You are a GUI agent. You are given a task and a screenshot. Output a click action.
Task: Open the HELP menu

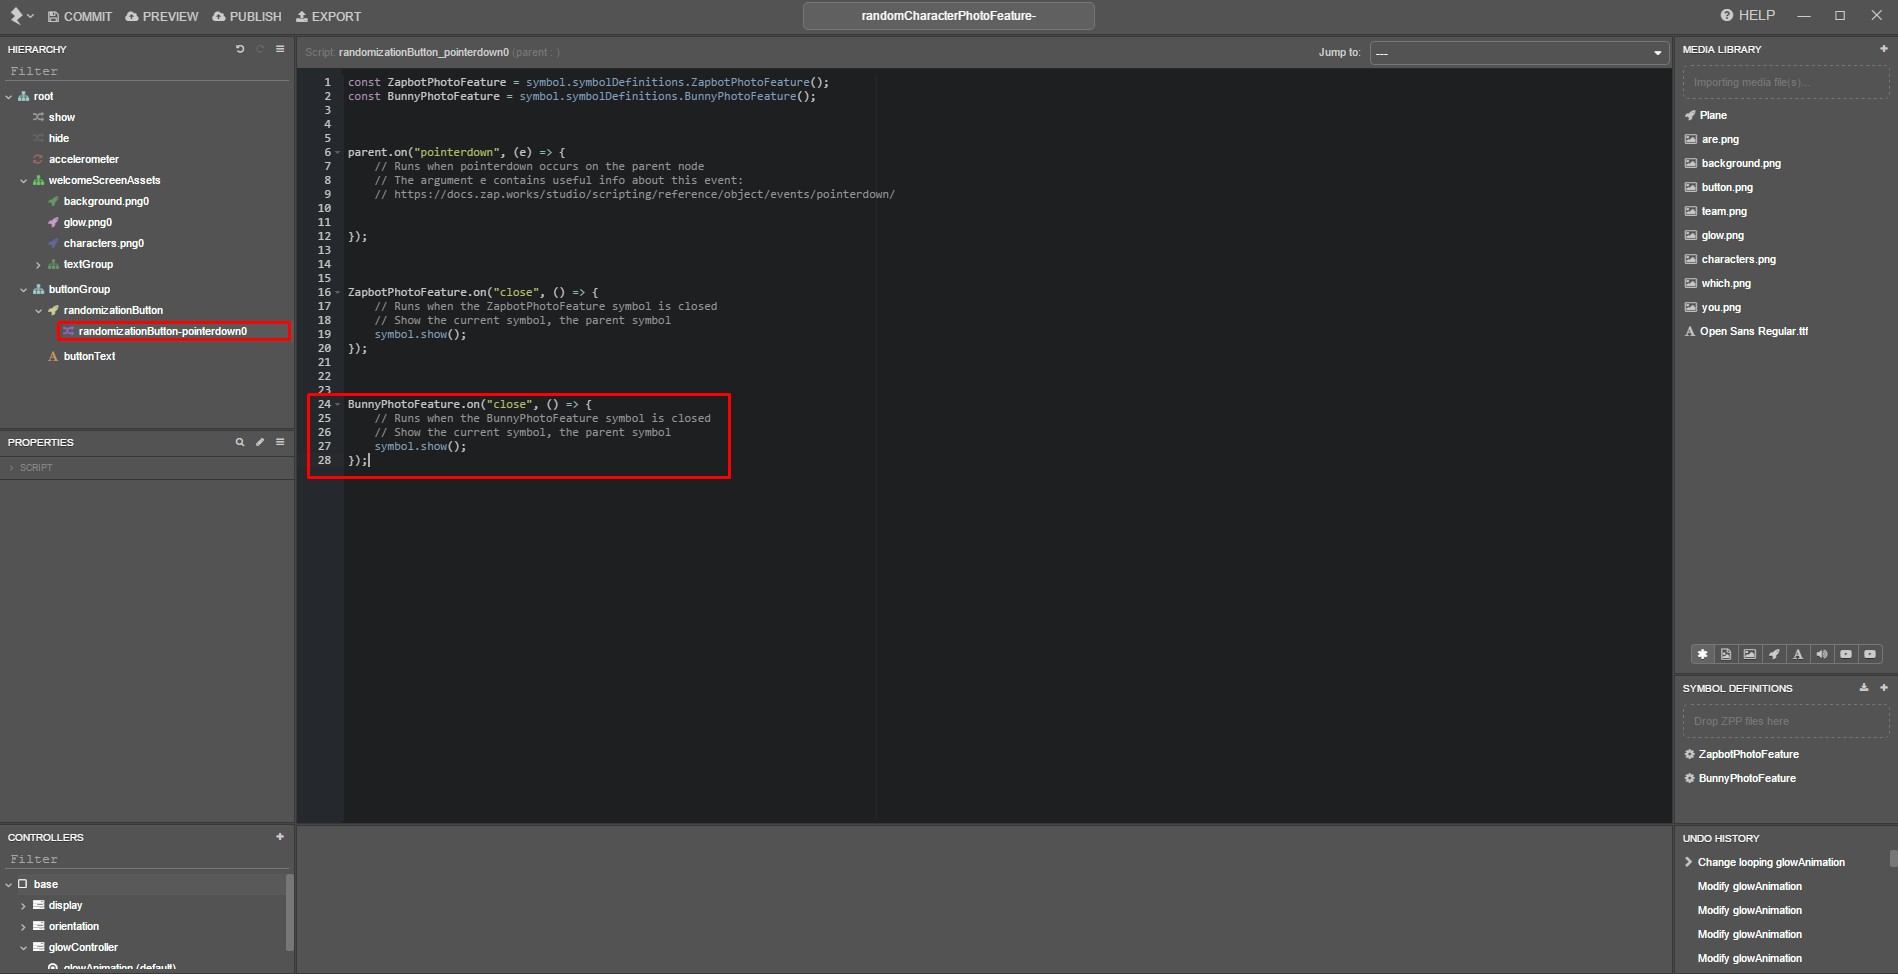click(1748, 15)
